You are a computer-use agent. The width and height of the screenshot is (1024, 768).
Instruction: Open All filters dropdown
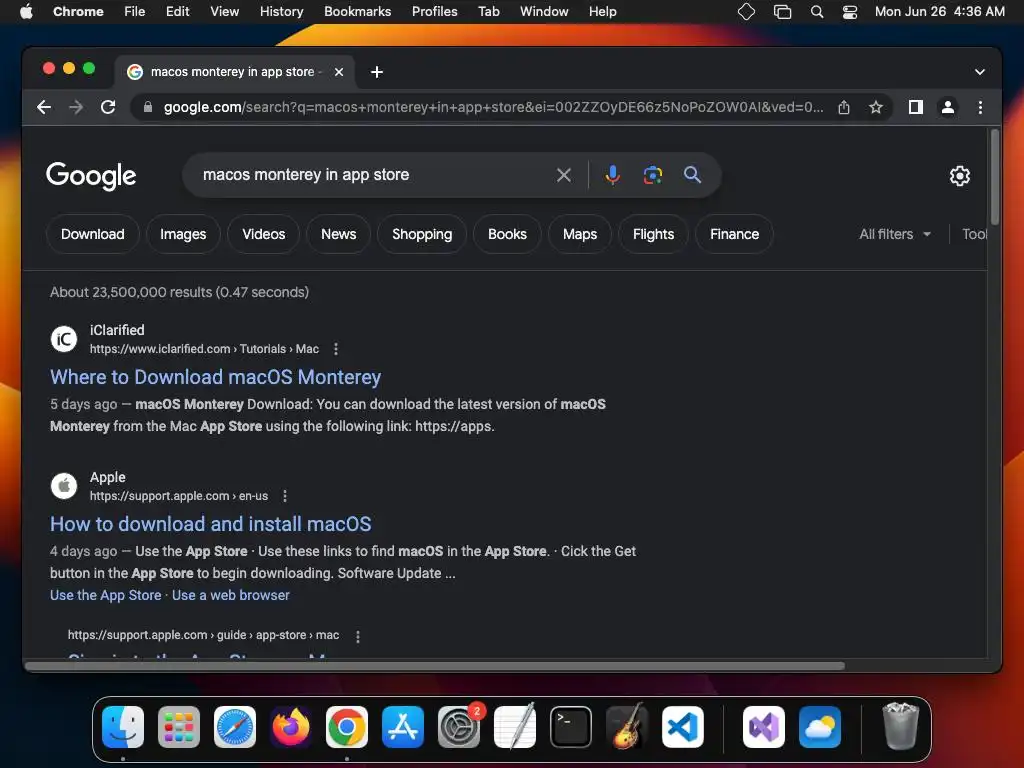(895, 234)
